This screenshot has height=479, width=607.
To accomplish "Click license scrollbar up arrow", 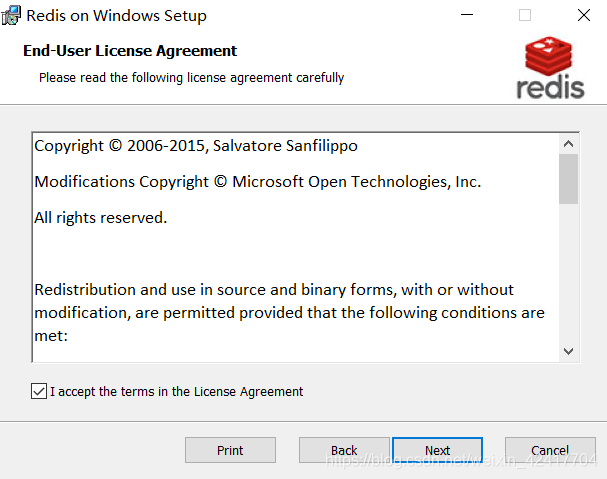I will point(568,144).
